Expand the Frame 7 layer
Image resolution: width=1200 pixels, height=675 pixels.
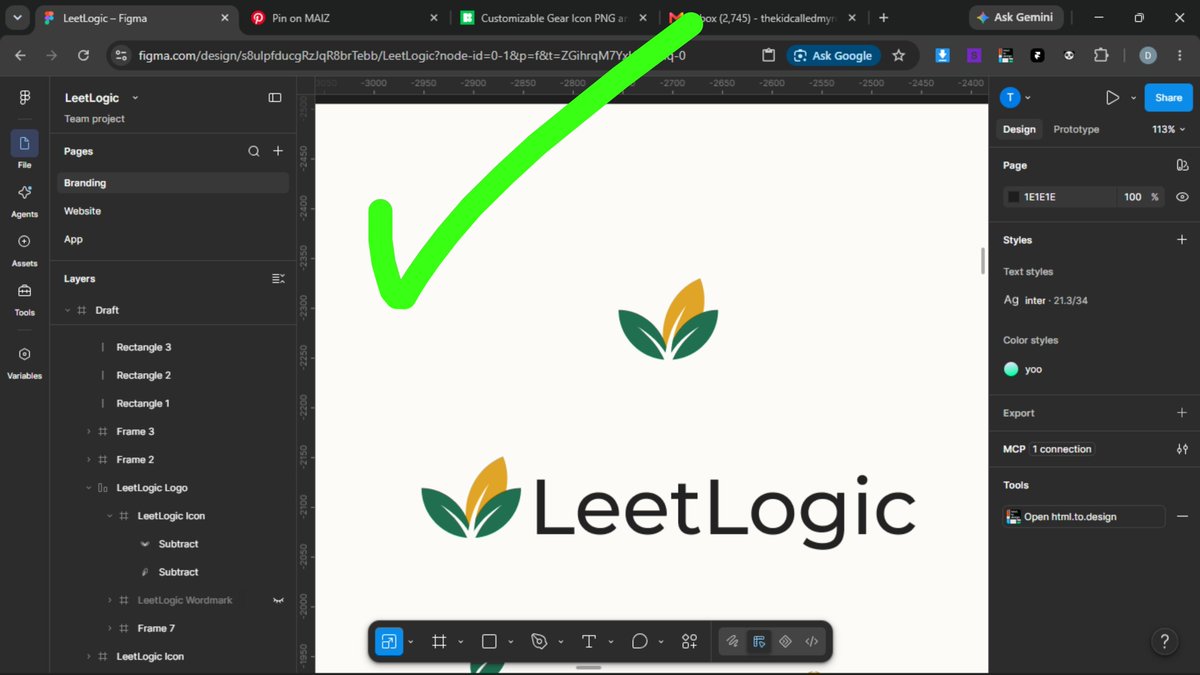[110, 628]
